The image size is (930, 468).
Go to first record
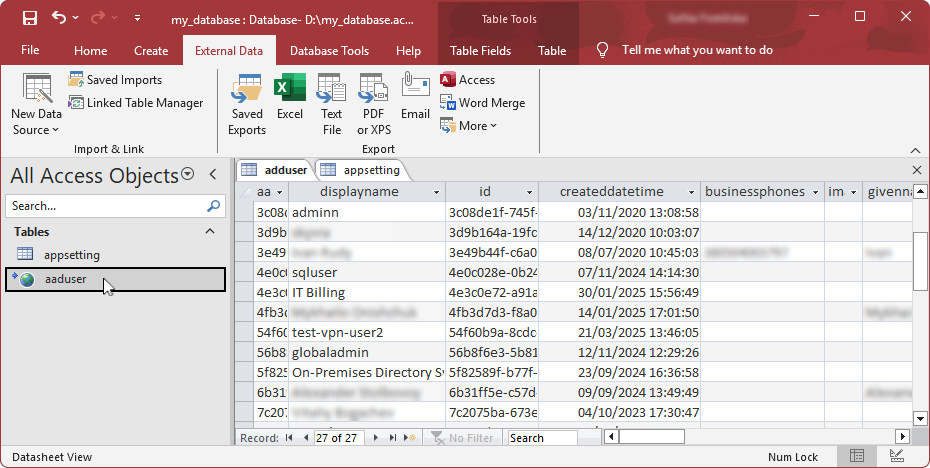point(289,438)
